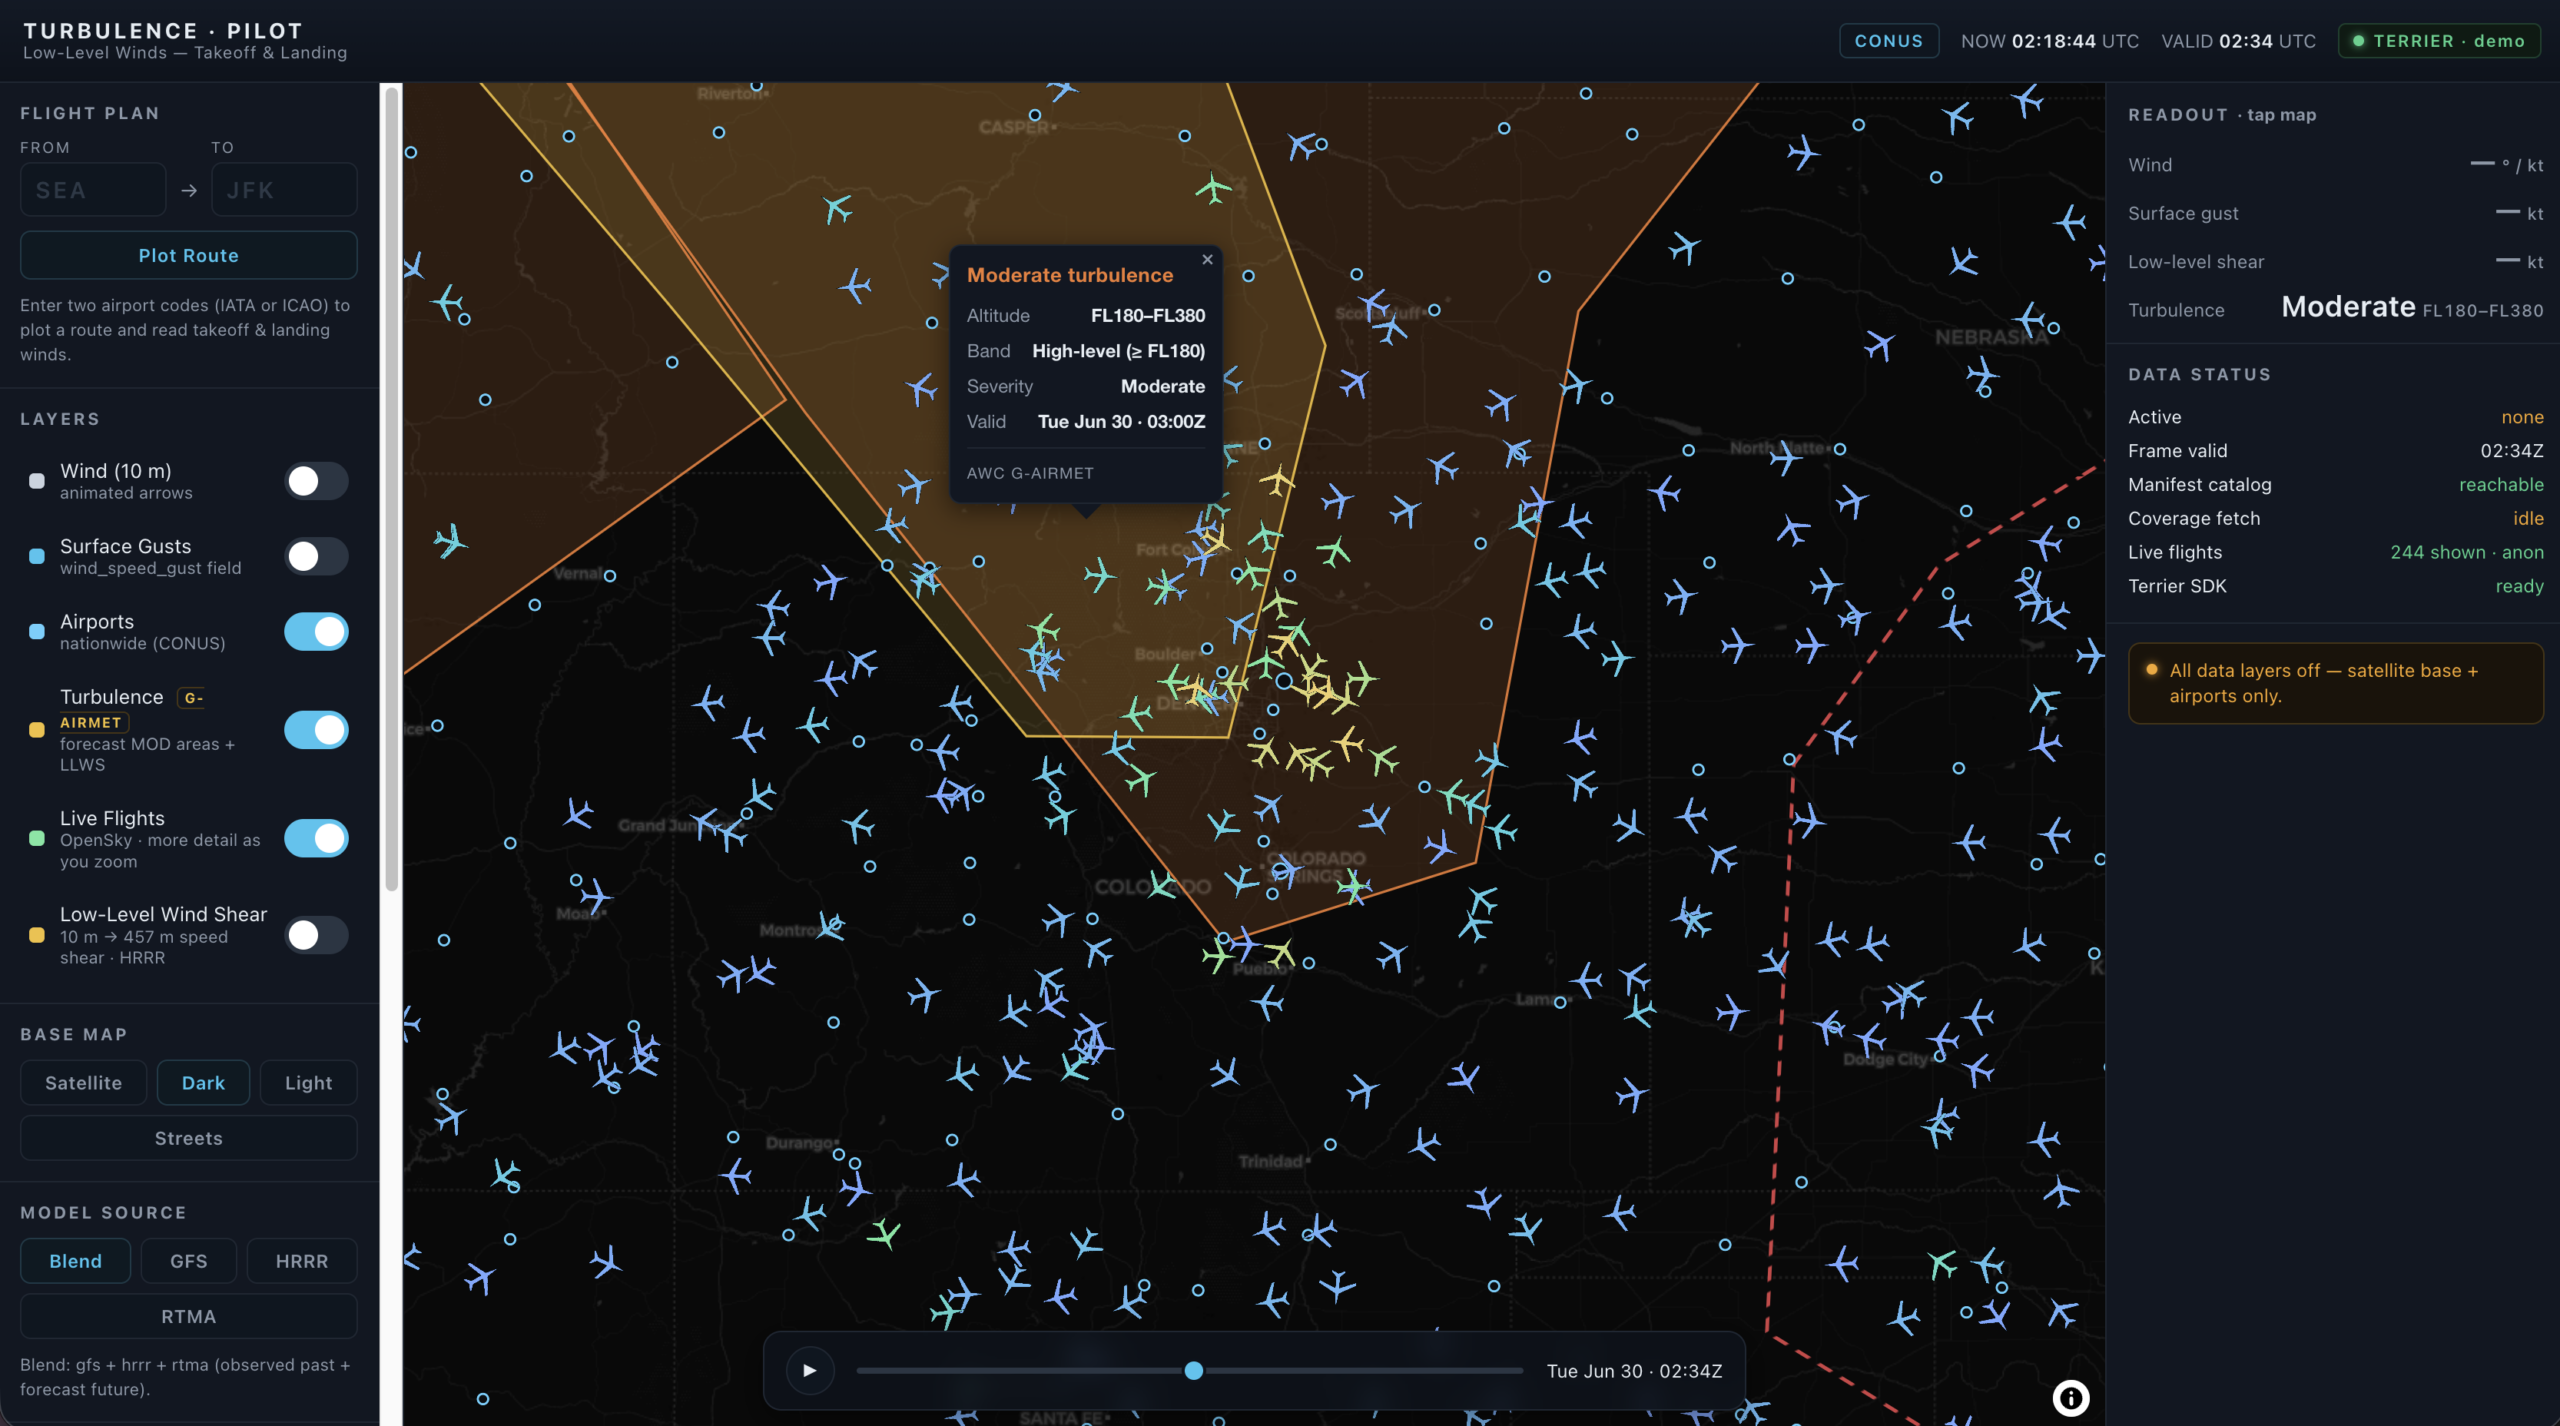Screen dimensions: 2560x1426
Task: Open the map info icon
Action: (2071, 1397)
